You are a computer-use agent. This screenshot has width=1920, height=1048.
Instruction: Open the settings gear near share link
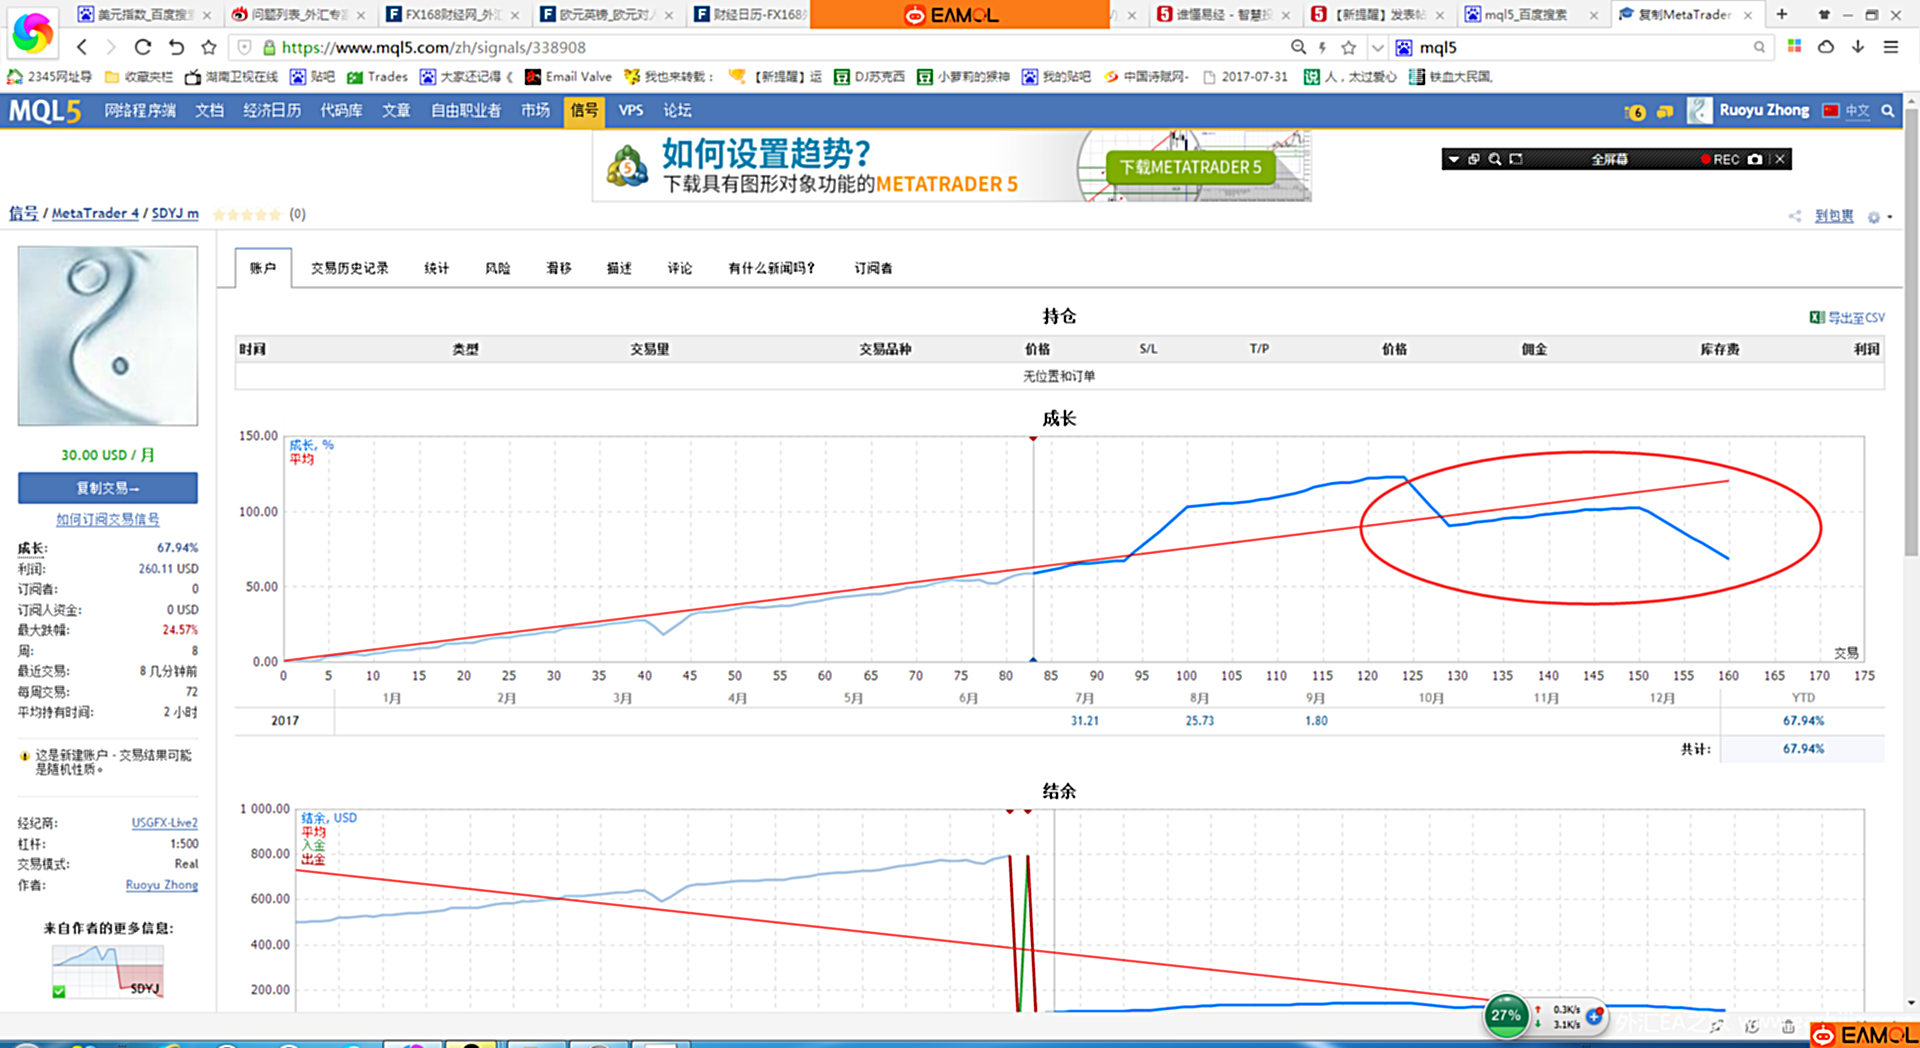pyautogui.click(x=1874, y=216)
